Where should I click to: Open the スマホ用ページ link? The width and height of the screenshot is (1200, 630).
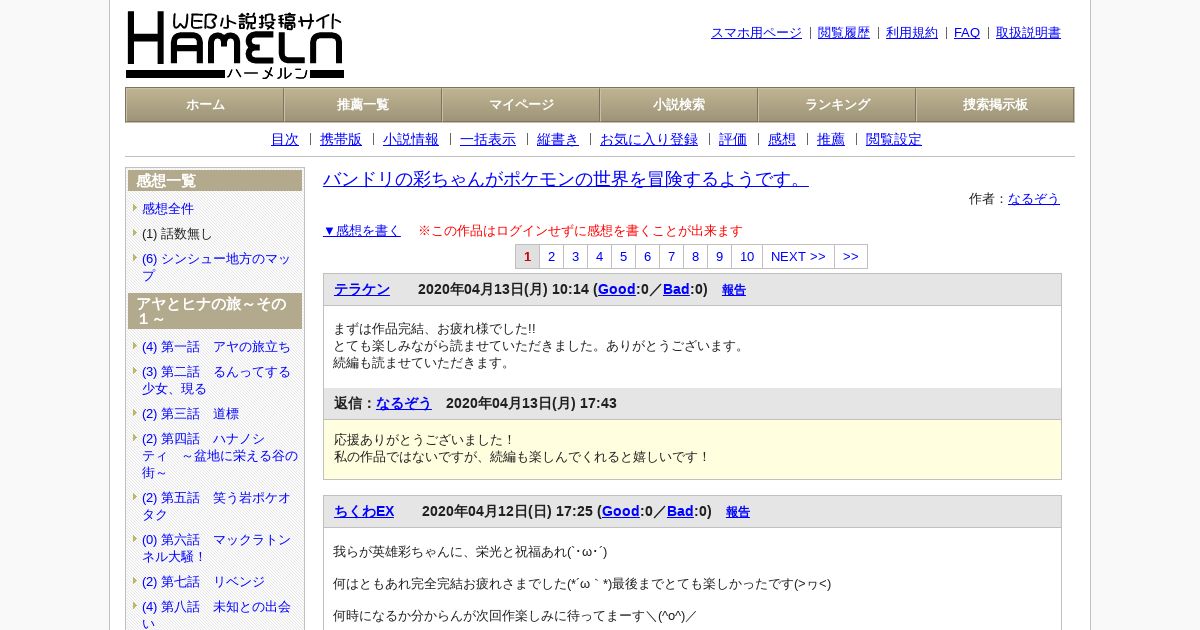tap(756, 32)
